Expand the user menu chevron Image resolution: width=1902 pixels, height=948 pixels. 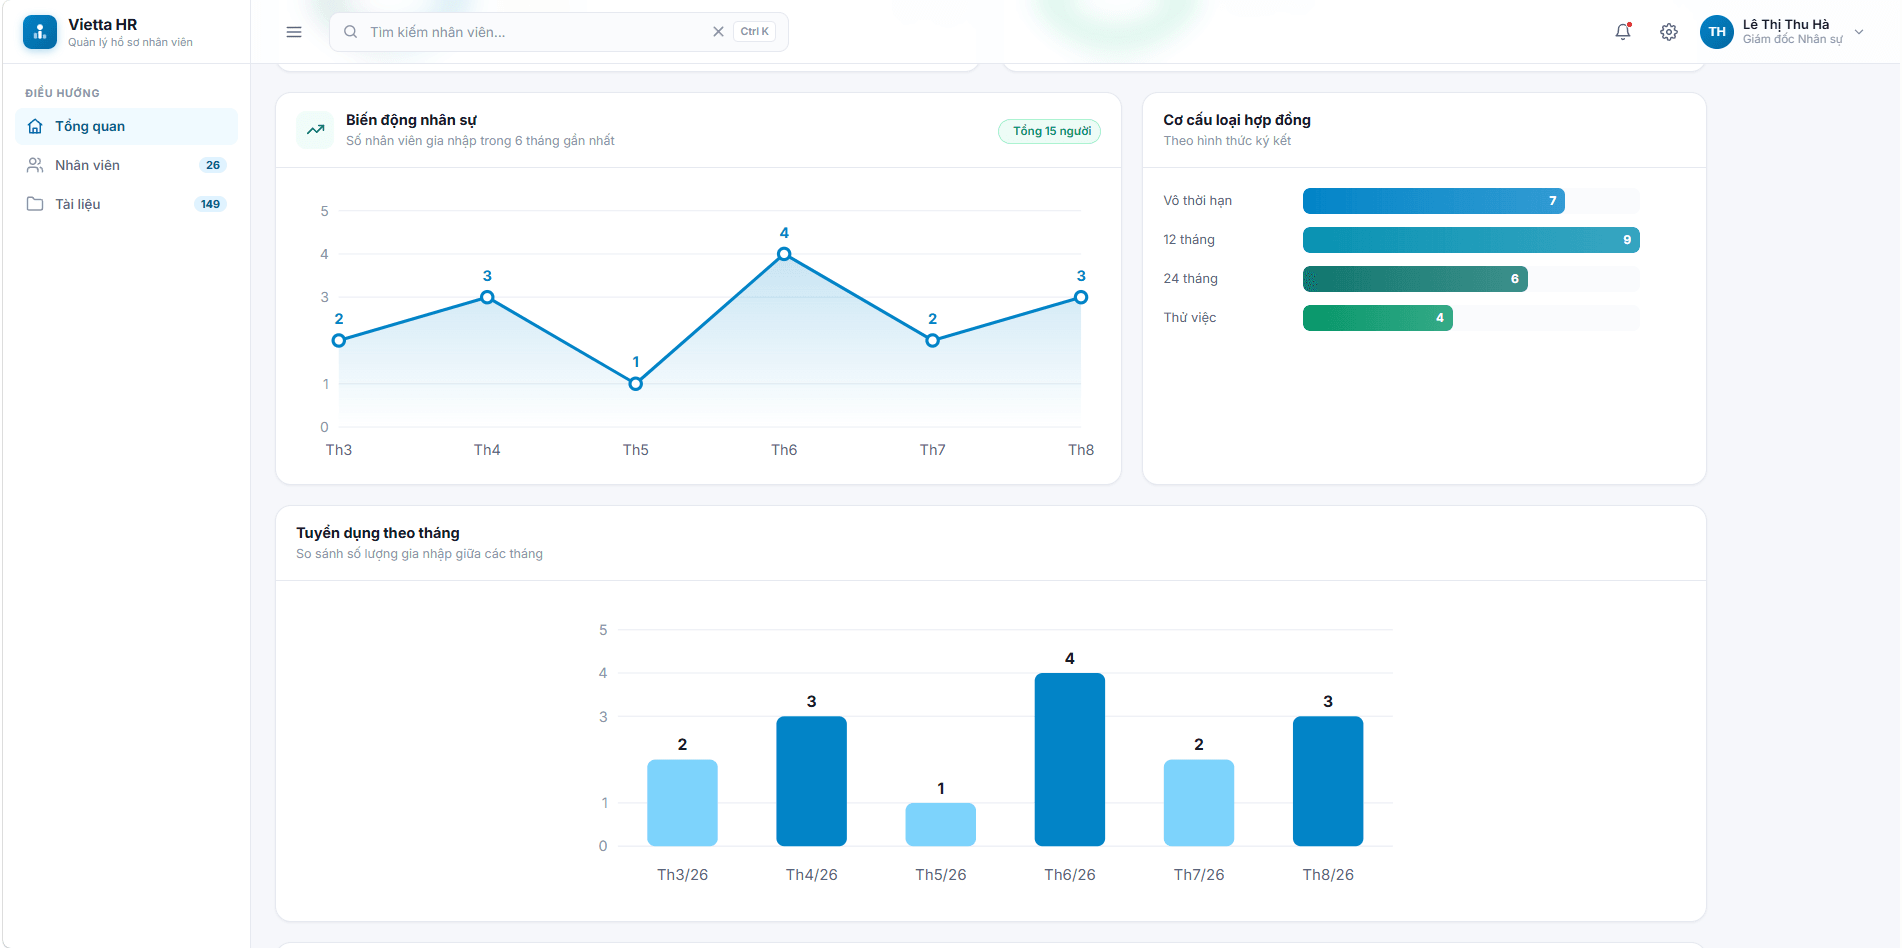click(x=1859, y=32)
